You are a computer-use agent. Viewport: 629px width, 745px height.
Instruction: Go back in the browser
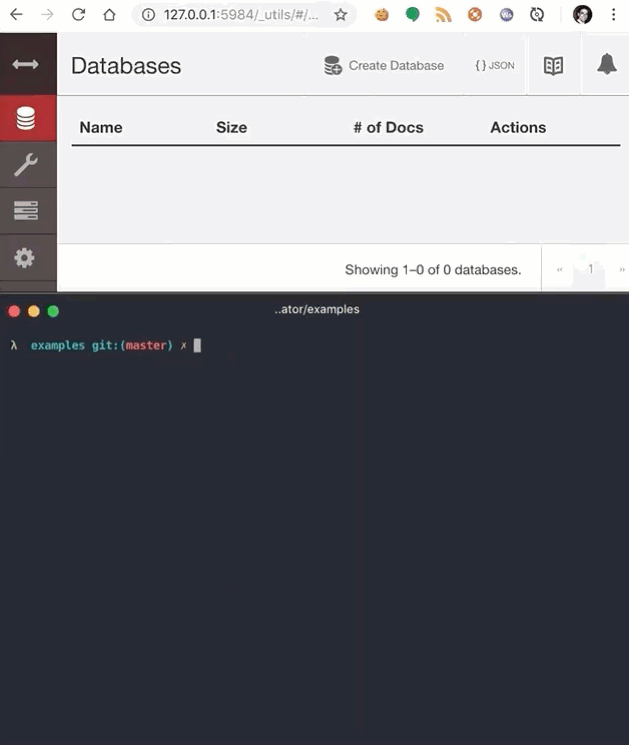click(16, 15)
